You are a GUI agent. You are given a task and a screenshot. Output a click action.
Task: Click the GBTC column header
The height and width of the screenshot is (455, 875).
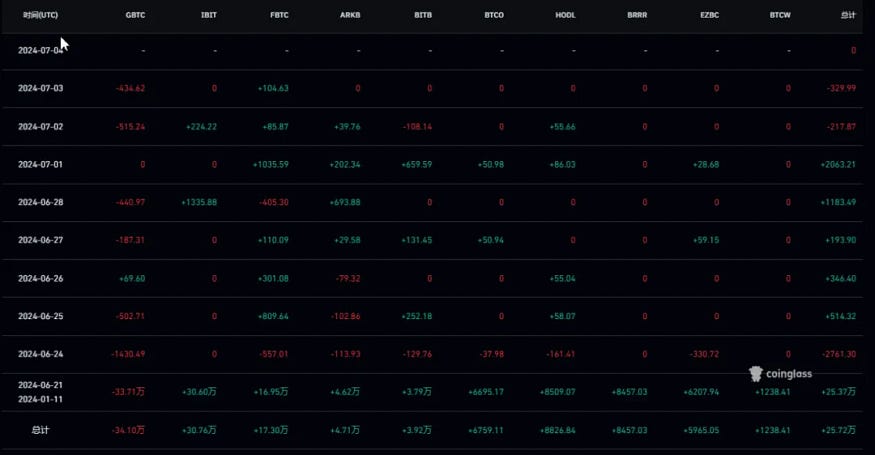point(135,16)
